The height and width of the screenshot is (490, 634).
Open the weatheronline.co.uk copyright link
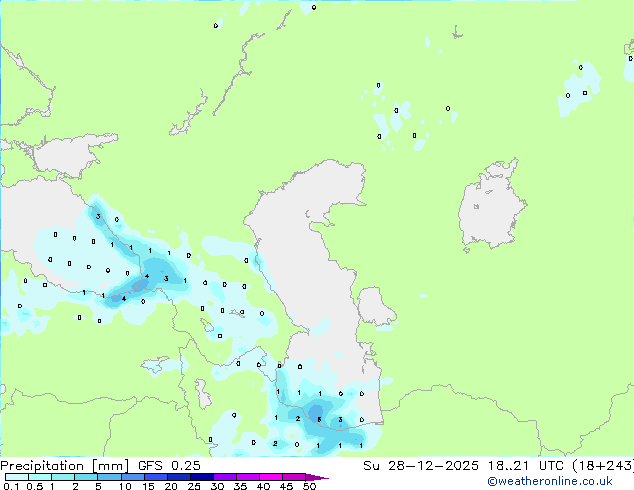(549, 481)
